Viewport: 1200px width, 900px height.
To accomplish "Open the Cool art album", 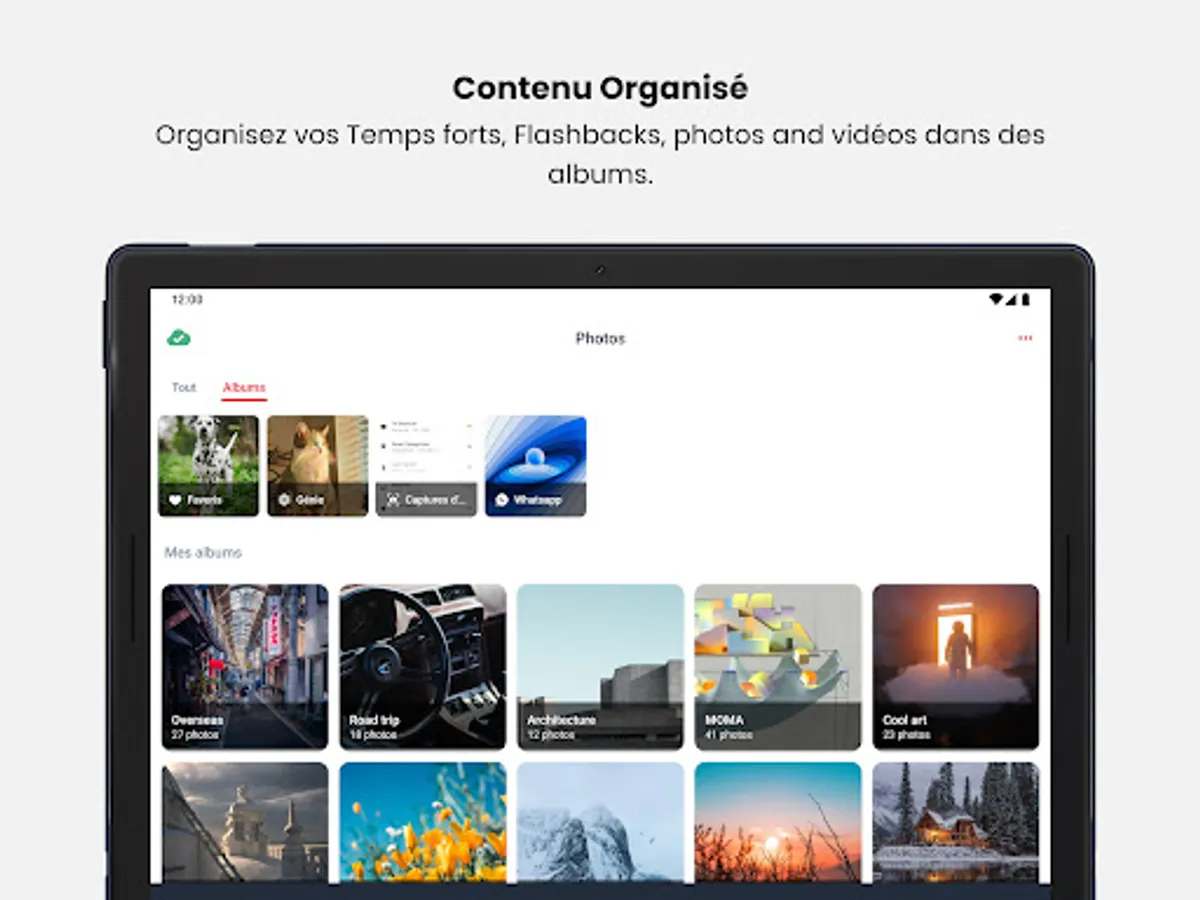I will [x=956, y=667].
